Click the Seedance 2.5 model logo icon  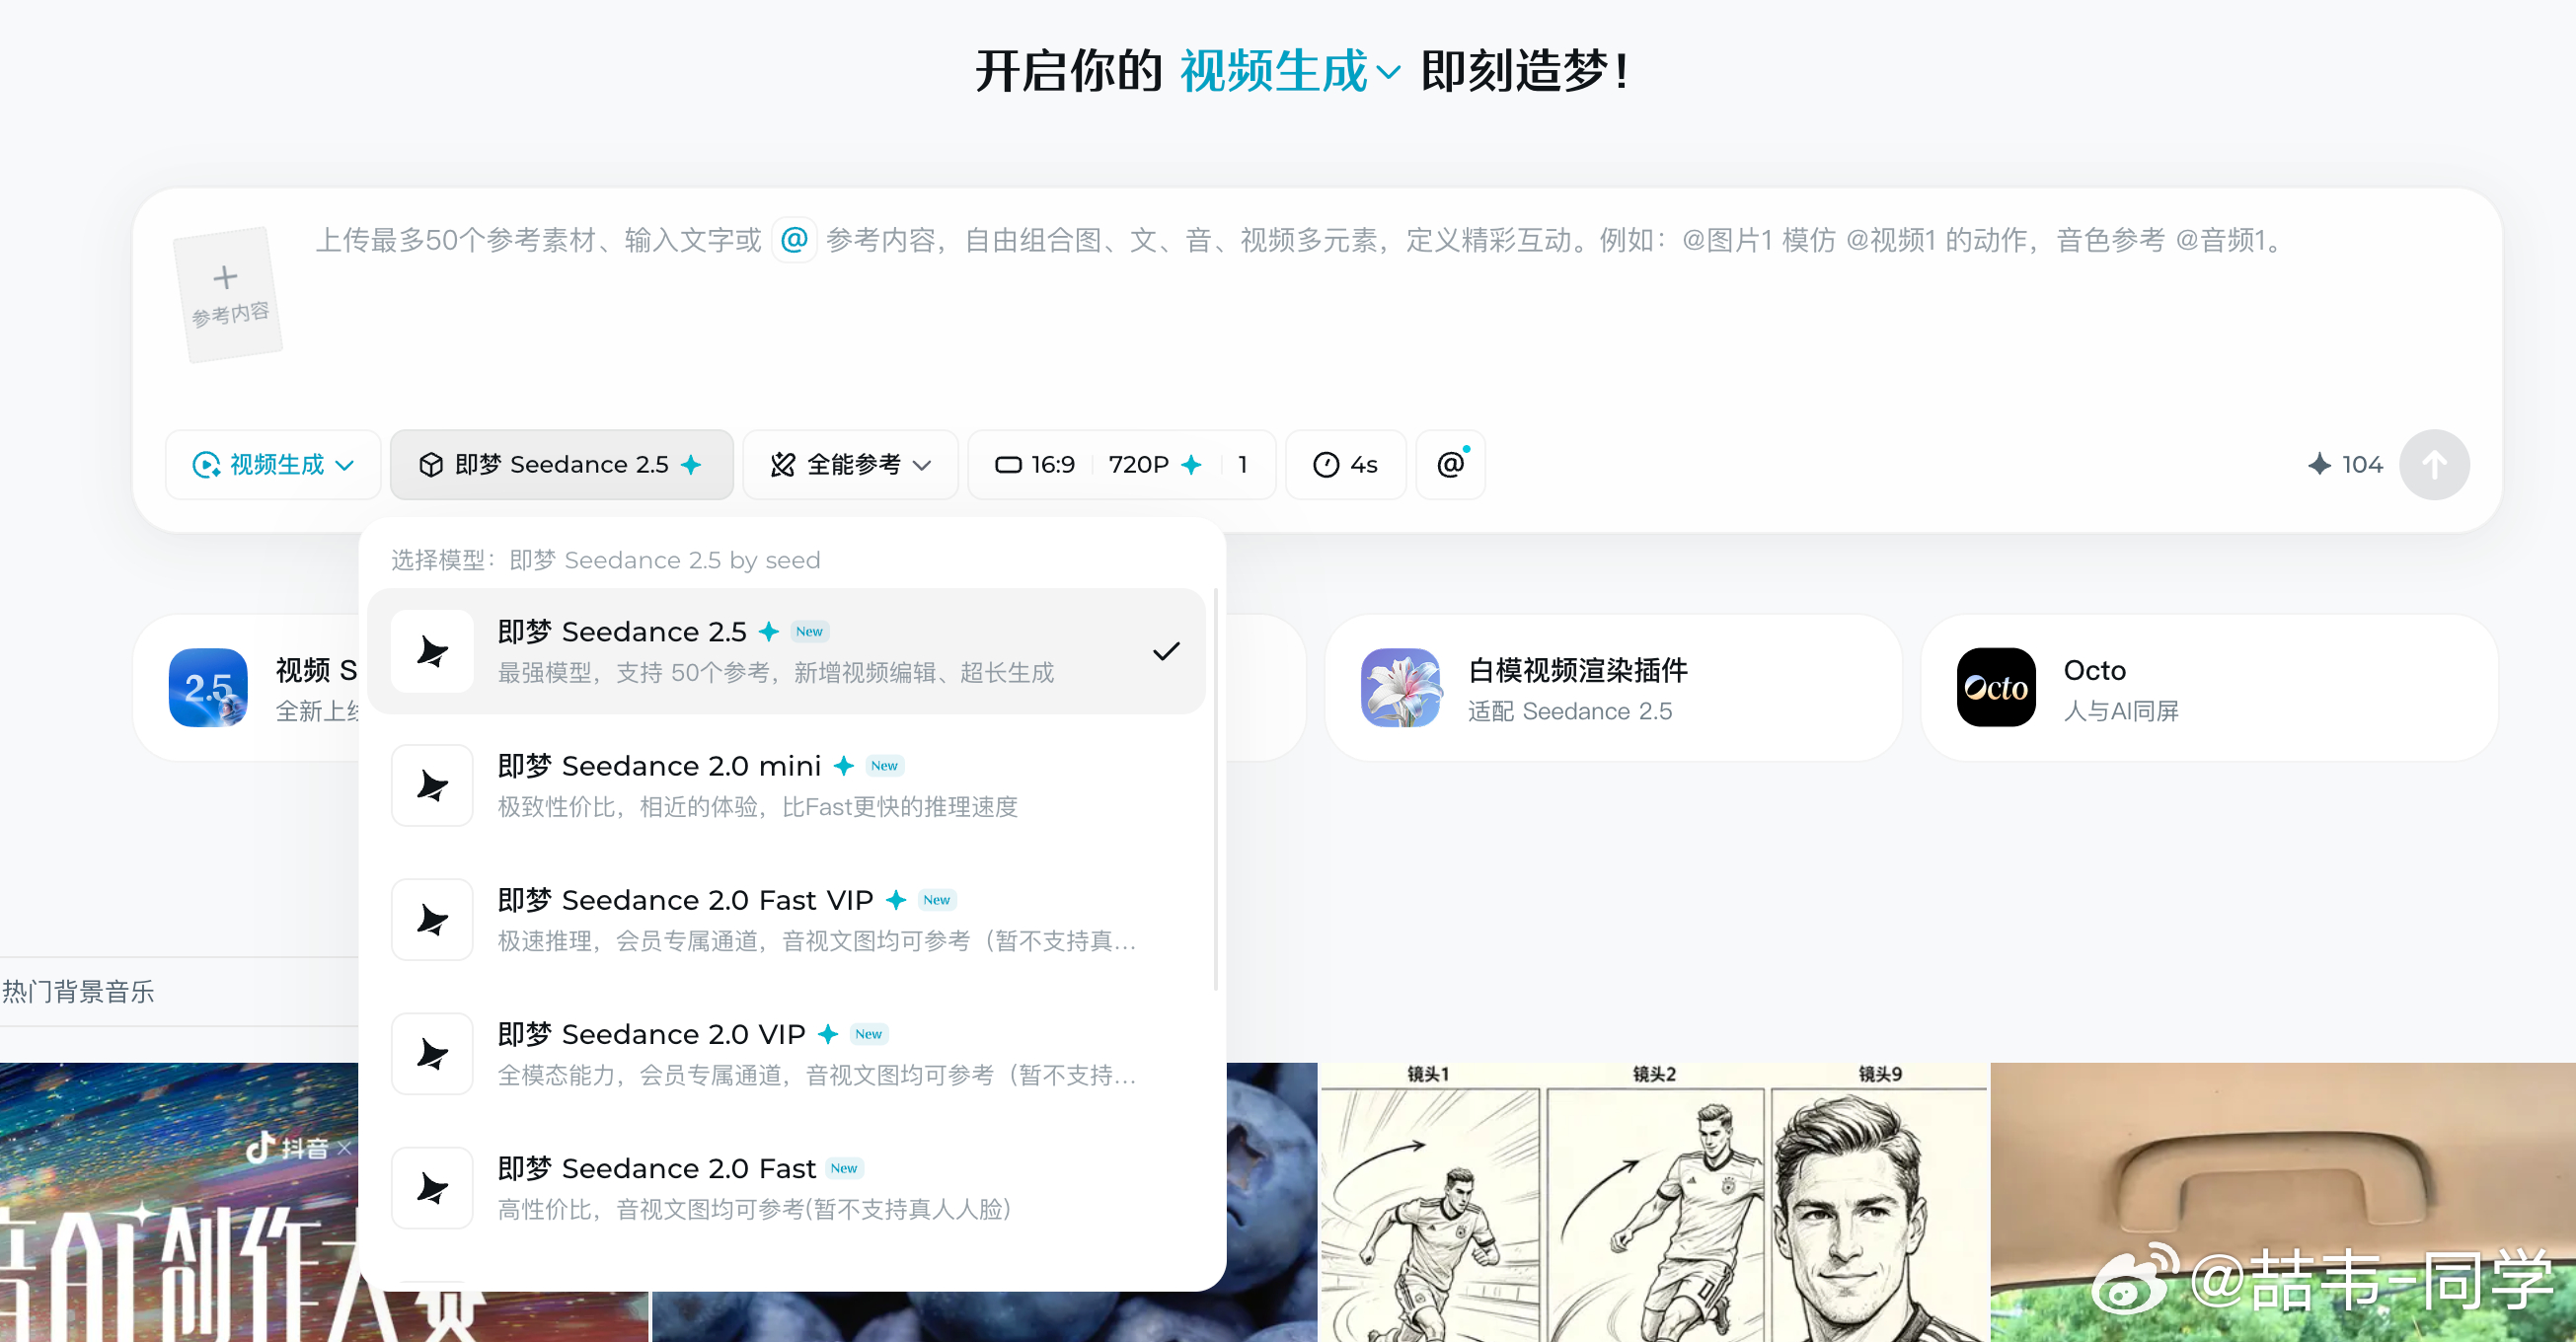(432, 651)
